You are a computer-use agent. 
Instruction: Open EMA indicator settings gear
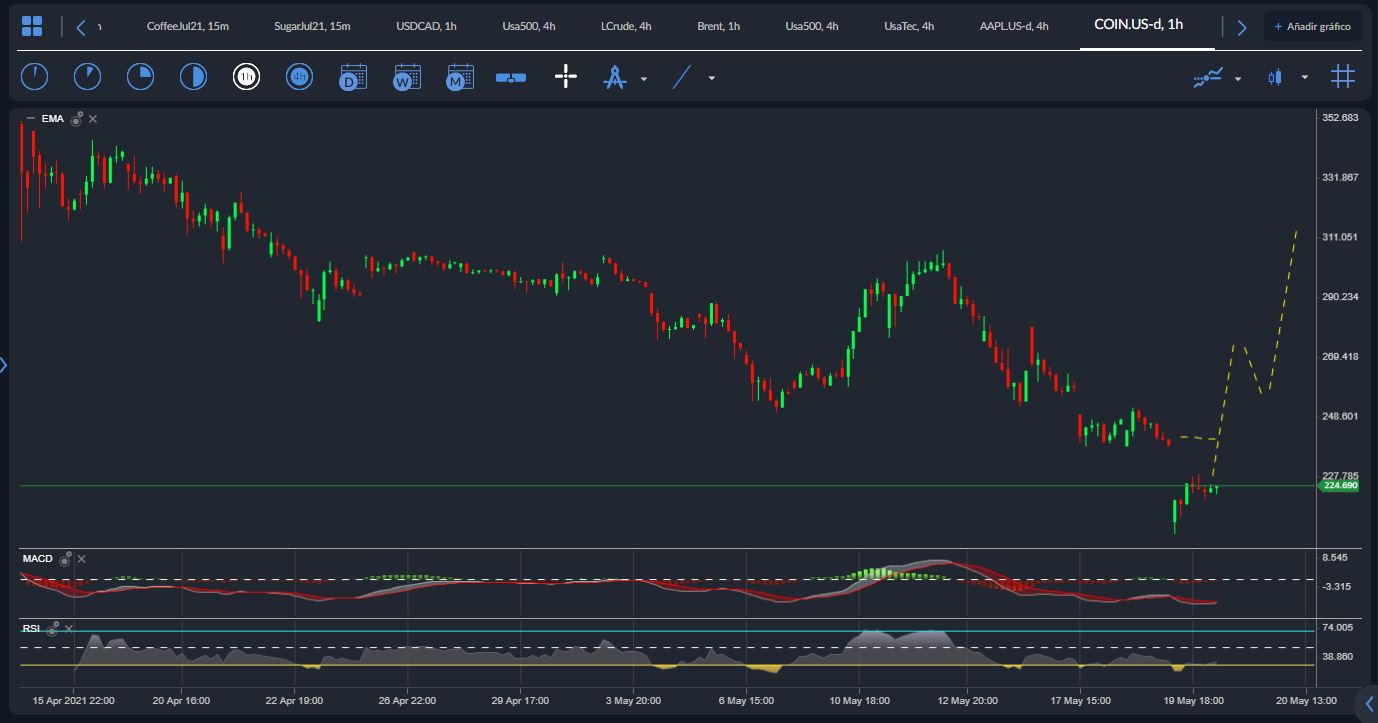pyautogui.click(x=76, y=118)
